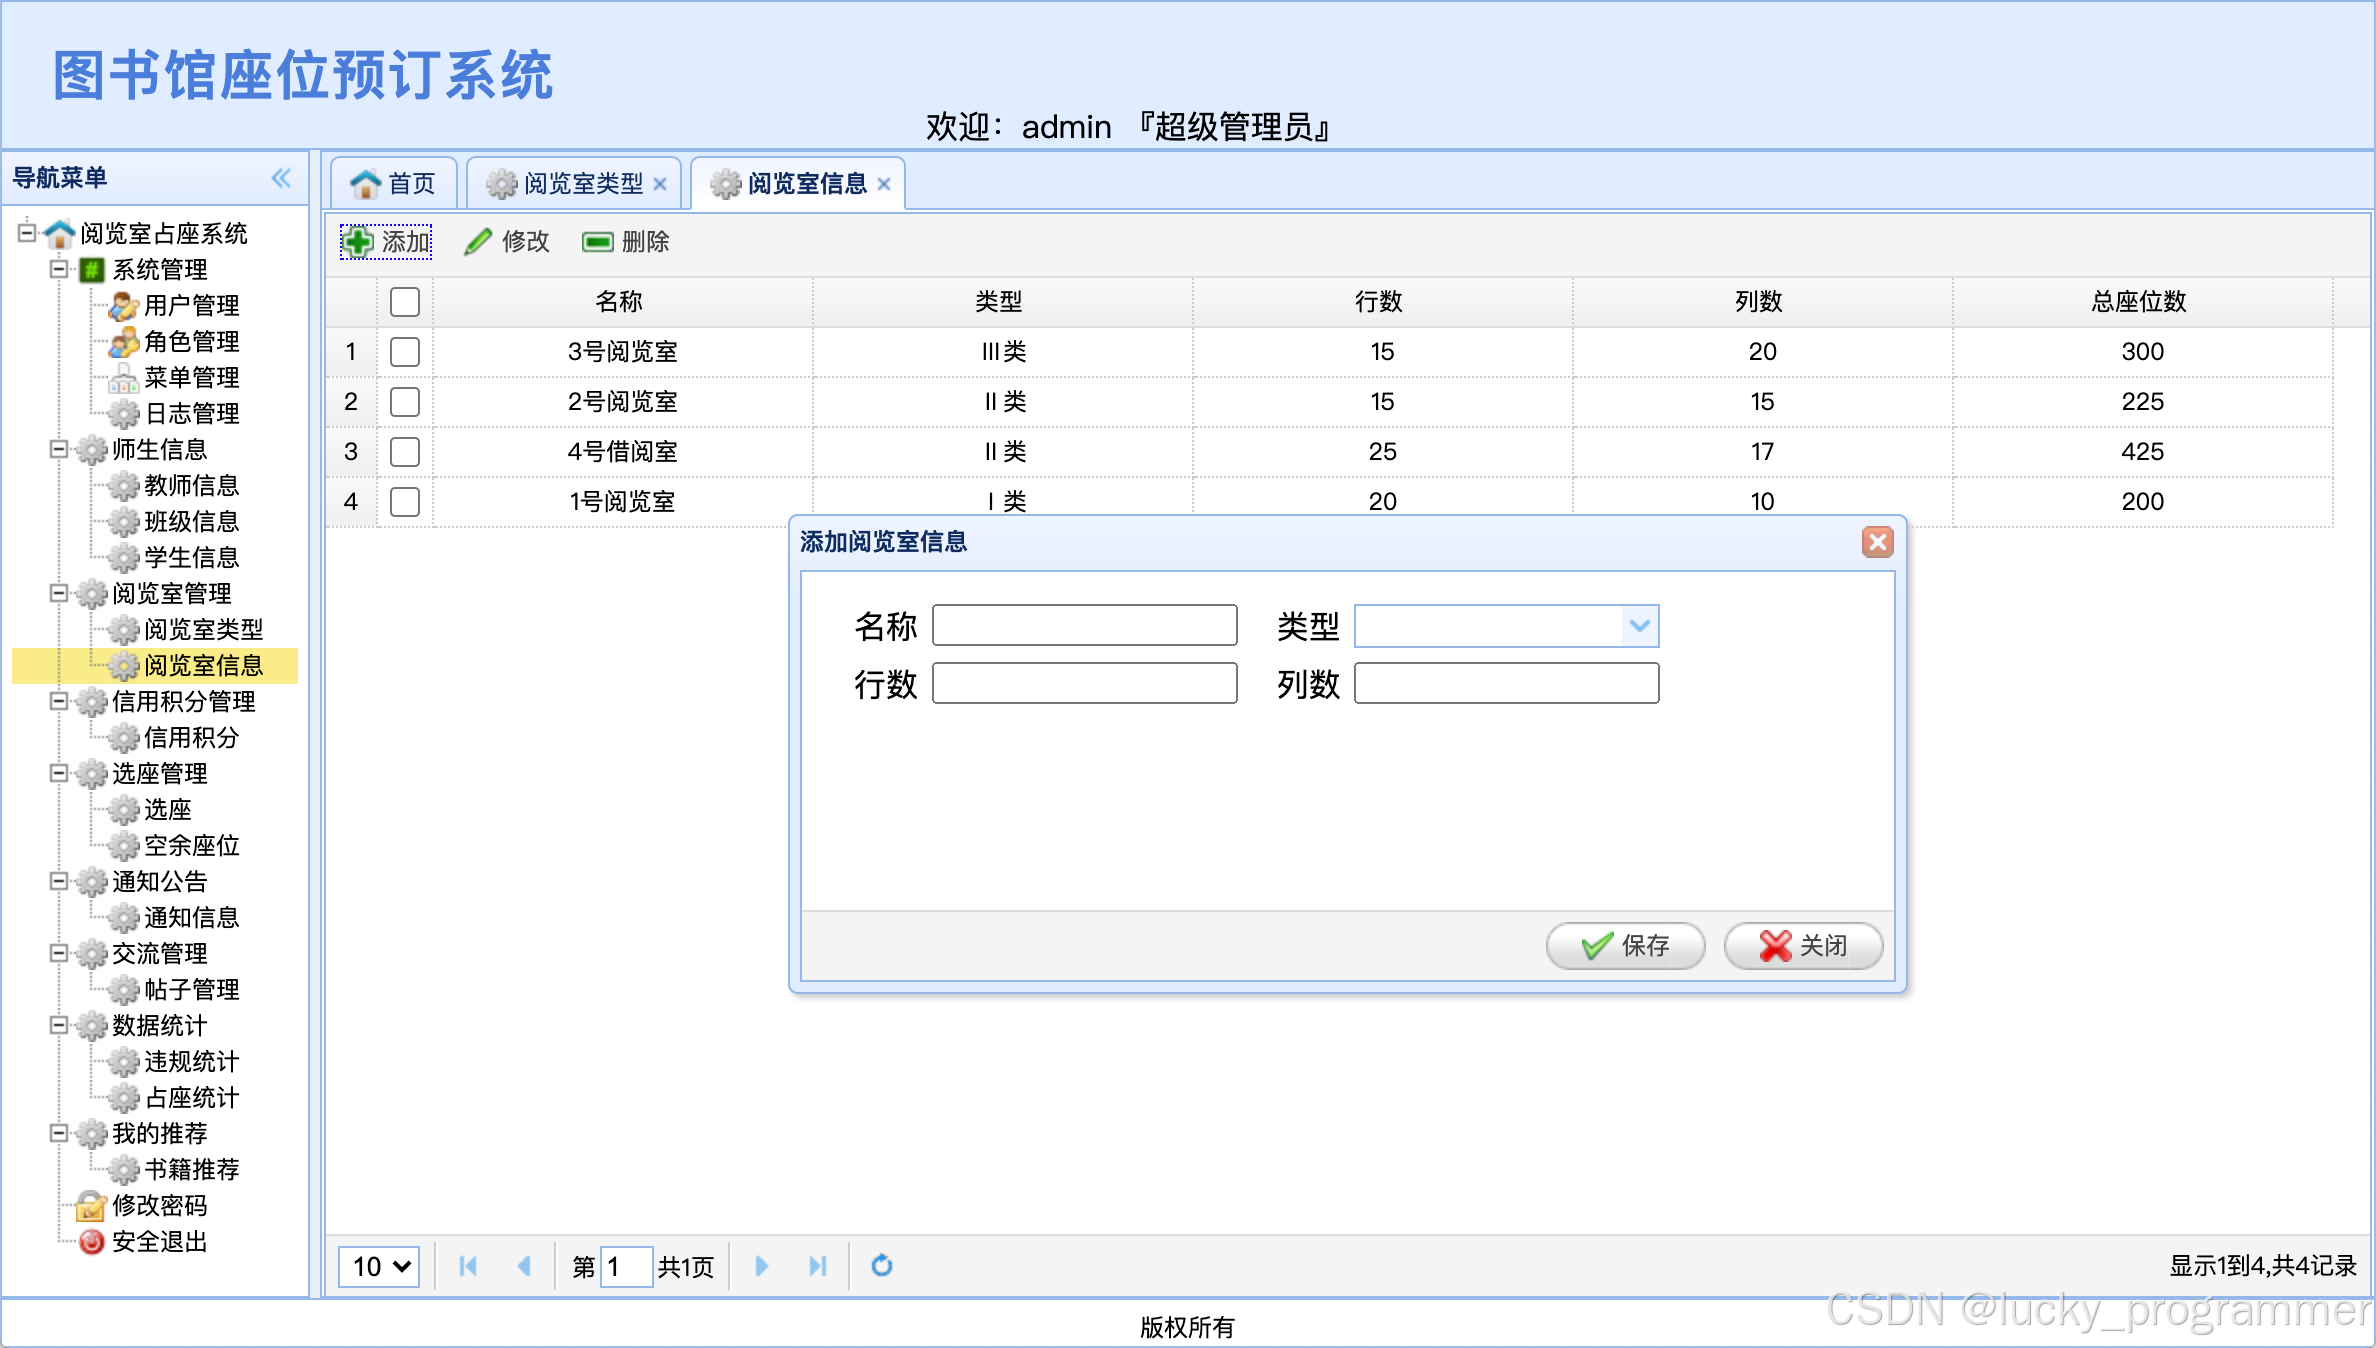This screenshot has height=1348, width=2376.
Task: Click the red 安全退出 logout item
Action: coord(158,1241)
